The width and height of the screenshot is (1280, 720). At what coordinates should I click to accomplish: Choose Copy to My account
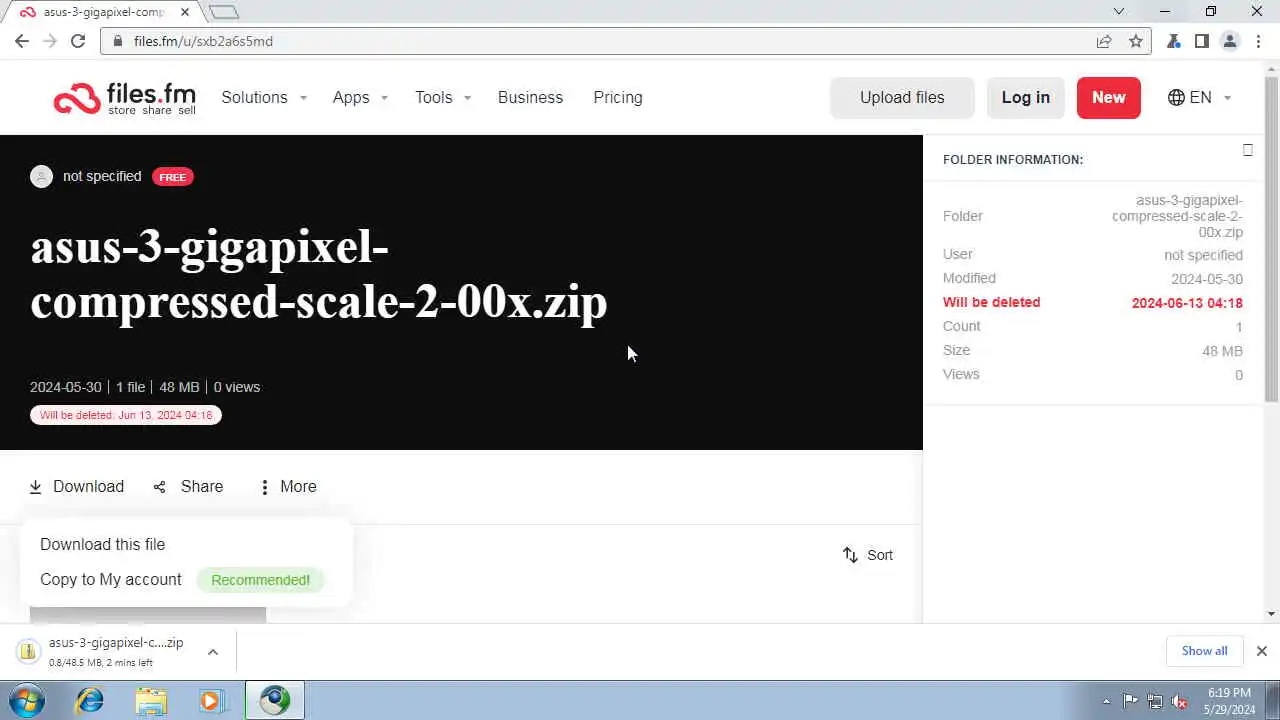coord(111,579)
